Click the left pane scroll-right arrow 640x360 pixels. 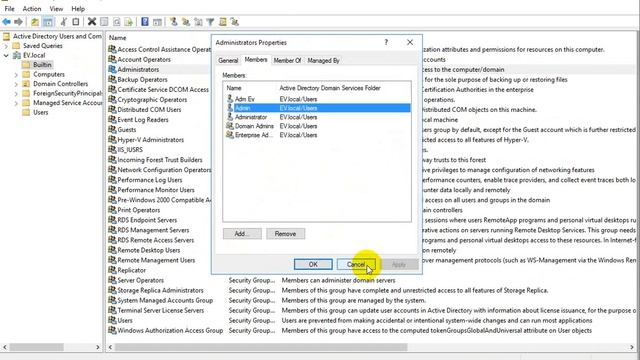point(98,347)
